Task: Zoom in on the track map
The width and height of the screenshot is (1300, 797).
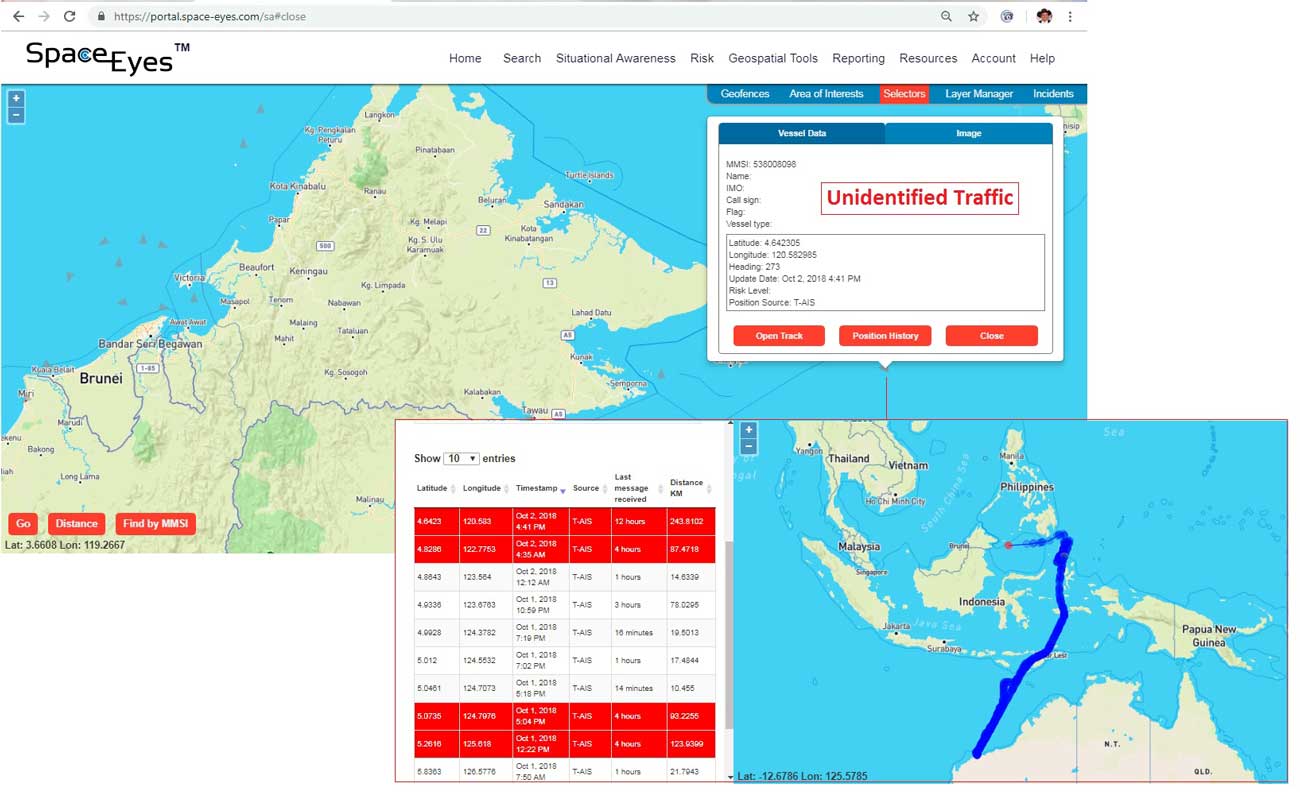Action: [x=748, y=430]
